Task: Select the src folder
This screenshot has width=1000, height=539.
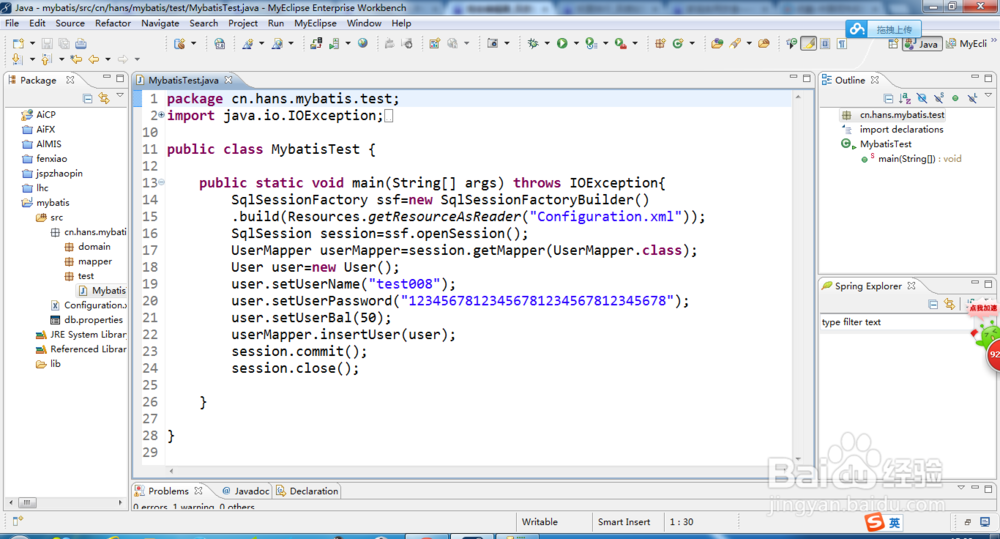Action: (50, 218)
